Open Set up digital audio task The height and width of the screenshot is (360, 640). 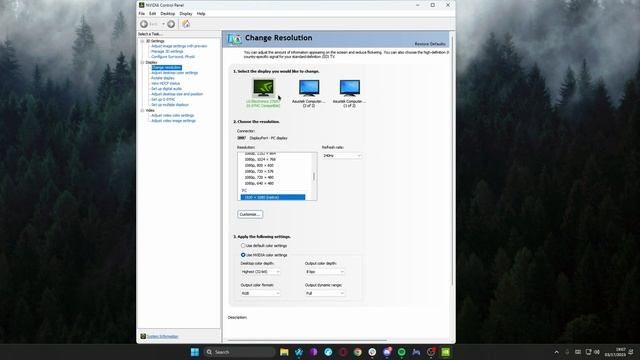click(x=167, y=89)
